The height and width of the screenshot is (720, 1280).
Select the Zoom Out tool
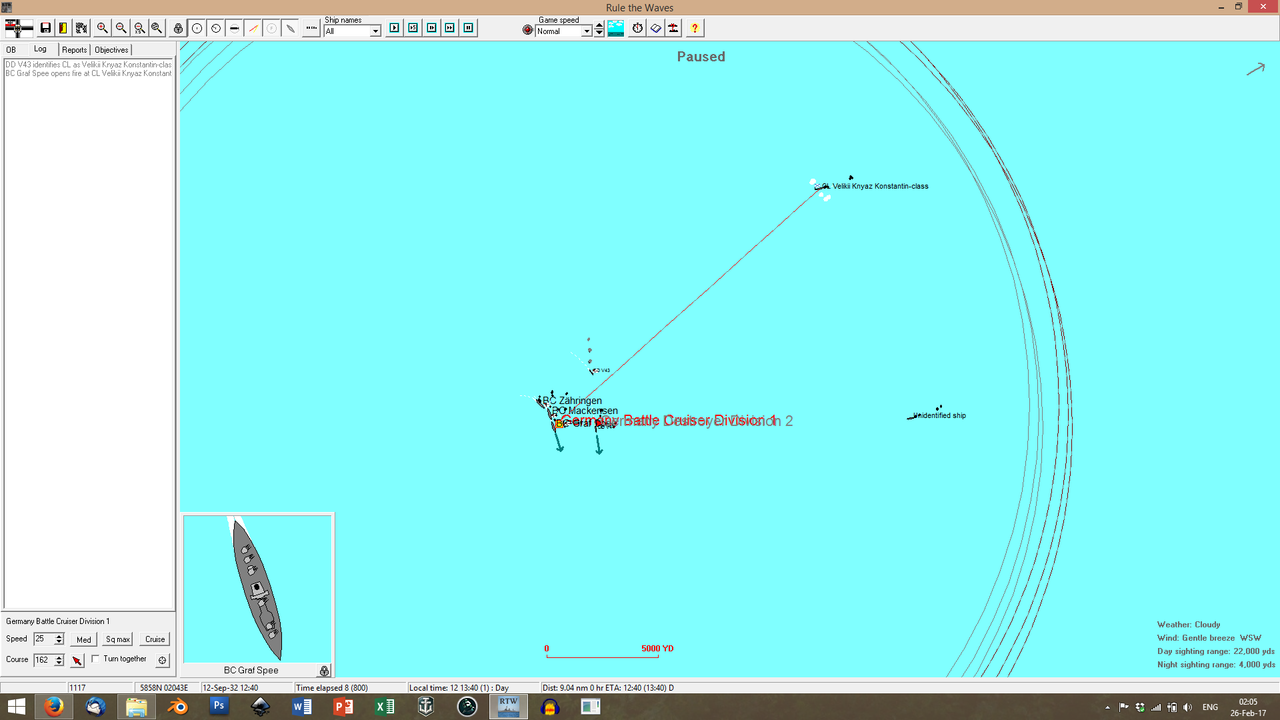(x=120, y=28)
